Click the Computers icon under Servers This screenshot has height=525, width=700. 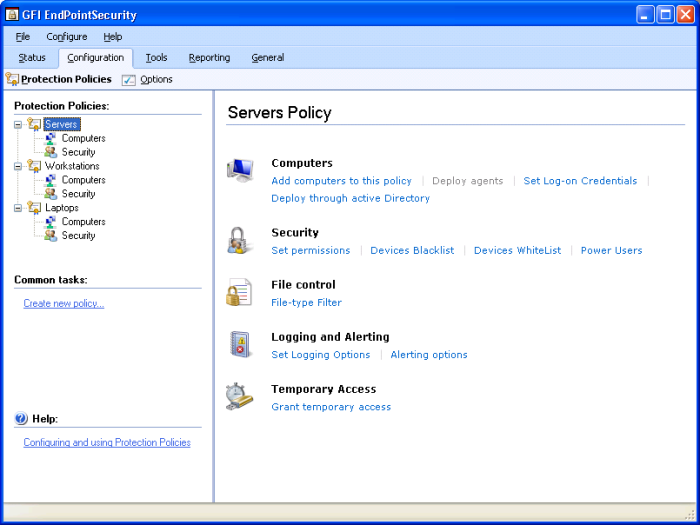(51, 138)
